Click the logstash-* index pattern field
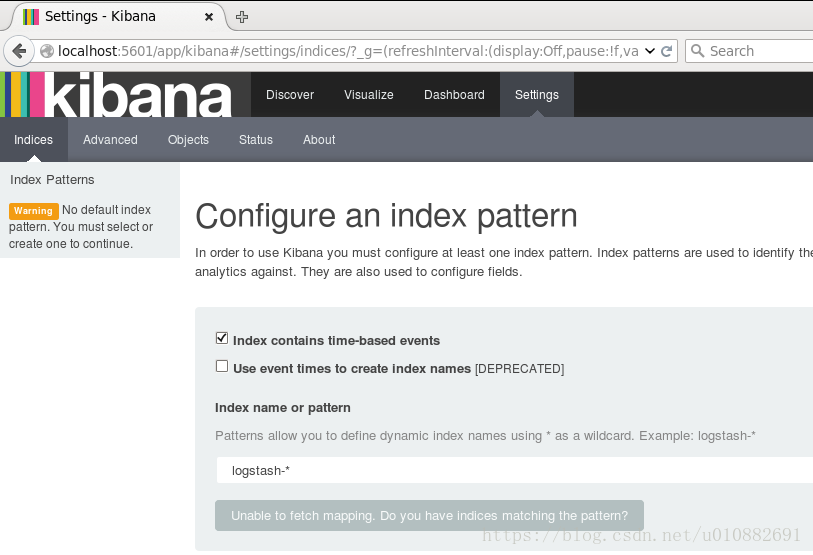The height and width of the screenshot is (555, 813). (x=514, y=470)
